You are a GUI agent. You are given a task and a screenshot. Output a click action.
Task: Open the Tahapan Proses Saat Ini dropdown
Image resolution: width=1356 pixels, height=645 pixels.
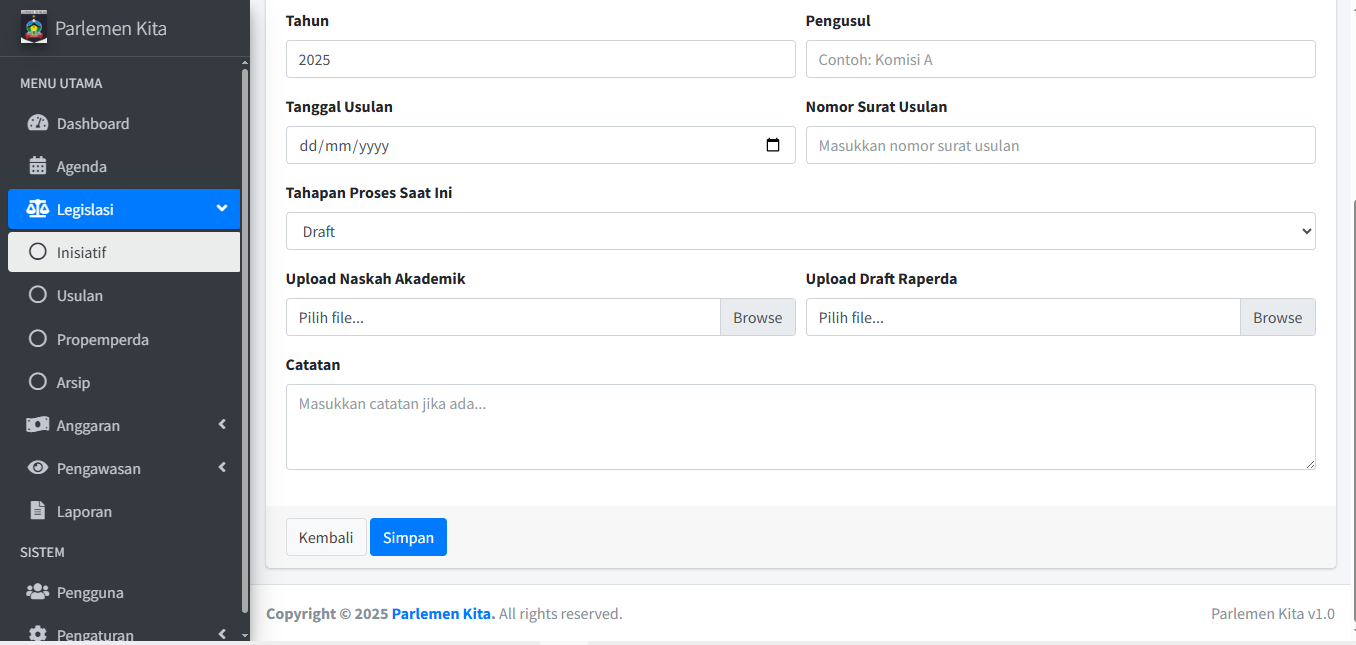pos(800,231)
